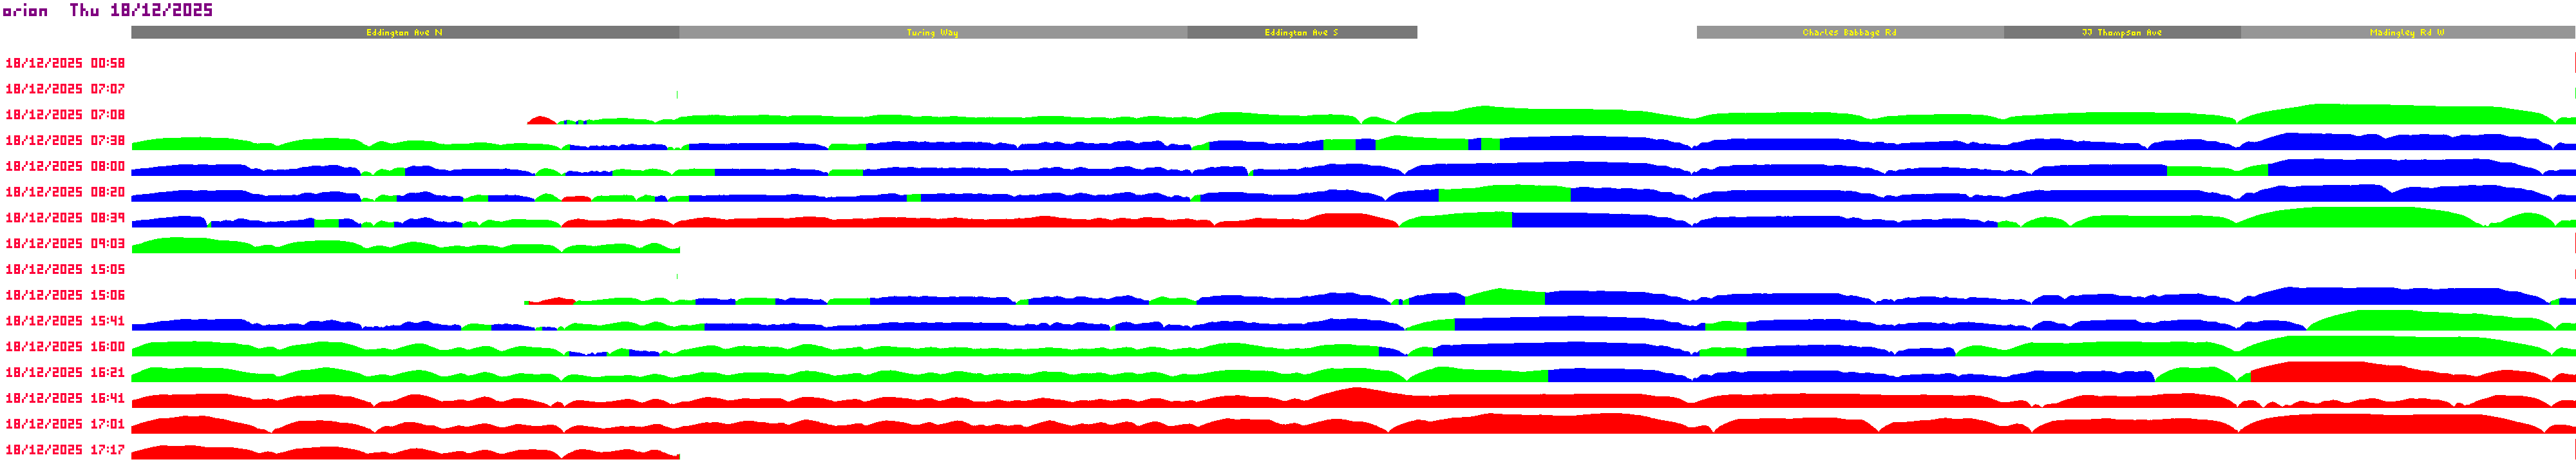The width and height of the screenshot is (2576, 464).
Task: Click the 07:38 journey timestamp label
Action: coord(65,141)
